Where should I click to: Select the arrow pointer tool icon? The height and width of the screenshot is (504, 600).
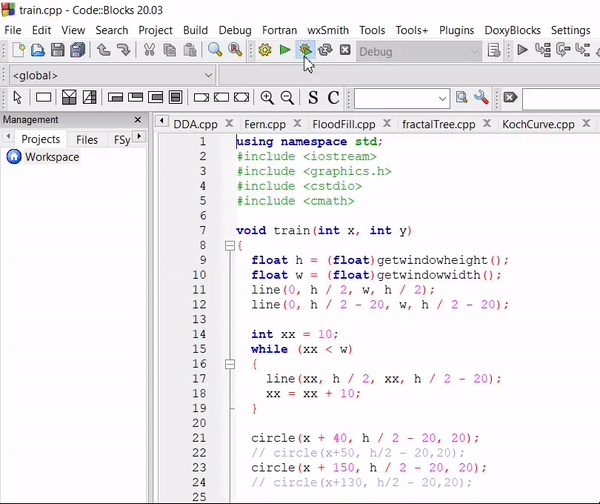click(18, 98)
